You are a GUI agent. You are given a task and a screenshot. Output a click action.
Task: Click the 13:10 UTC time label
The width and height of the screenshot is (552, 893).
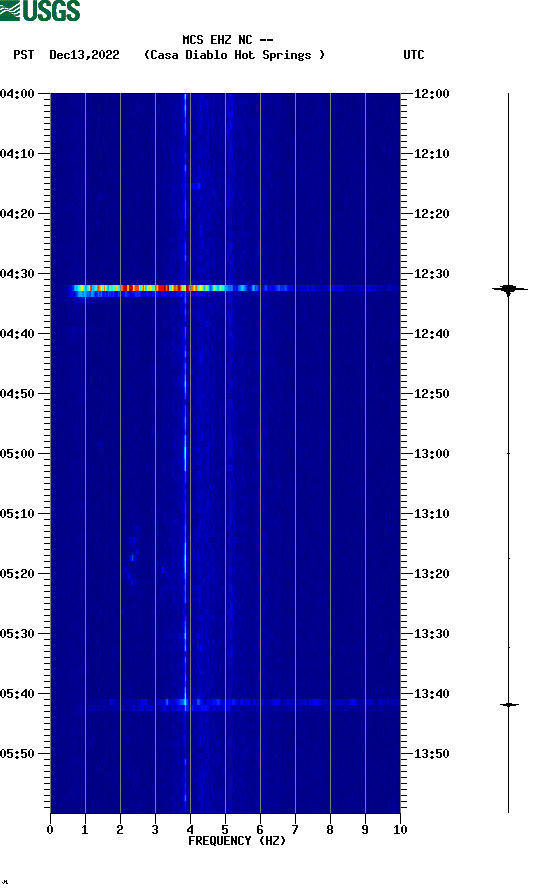point(431,514)
